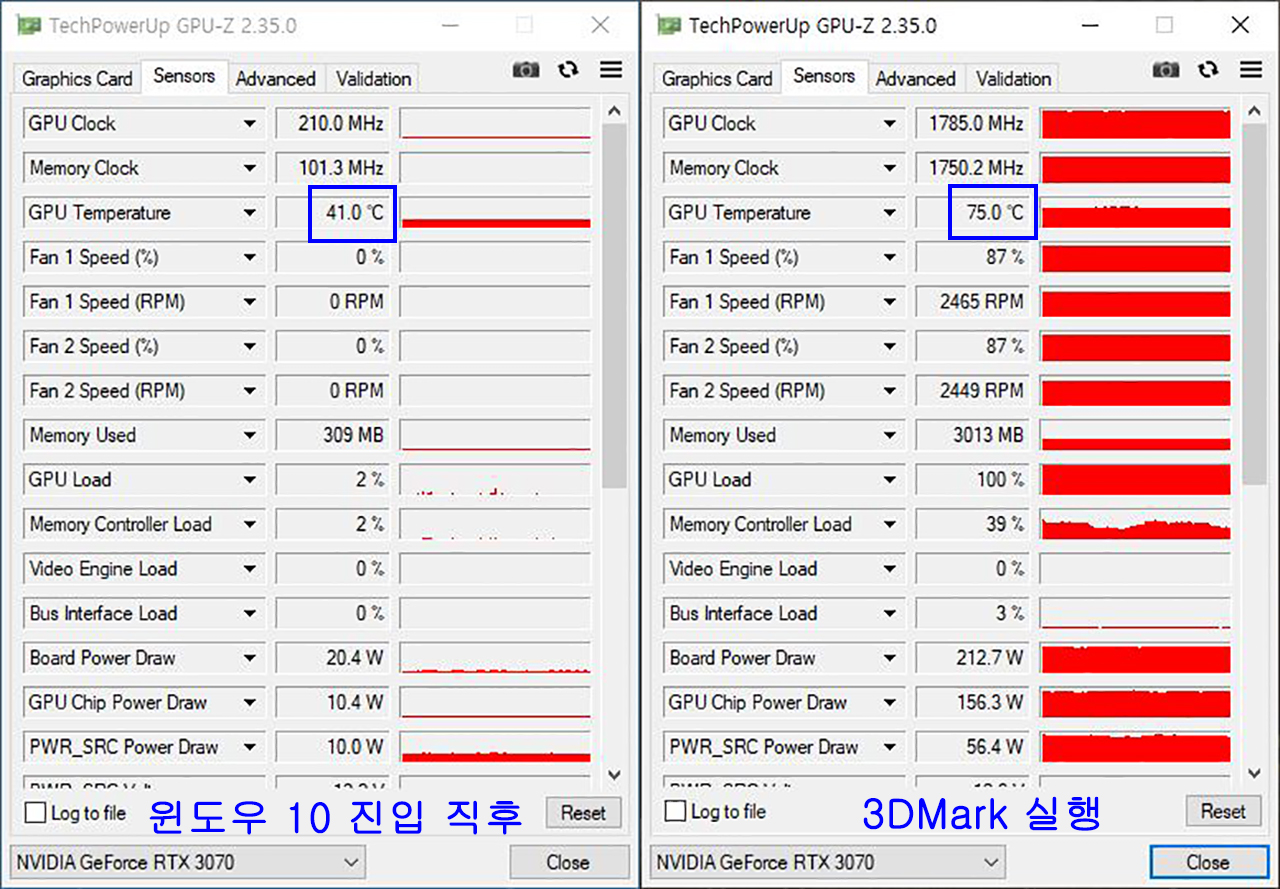Enable Log to file in the left window
Screen dimensions: 1280x889
pos(36,812)
